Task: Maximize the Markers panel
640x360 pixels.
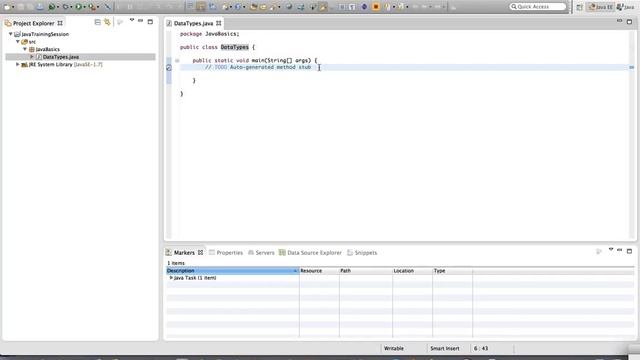Action: pyautogui.click(x=629, y=251)
